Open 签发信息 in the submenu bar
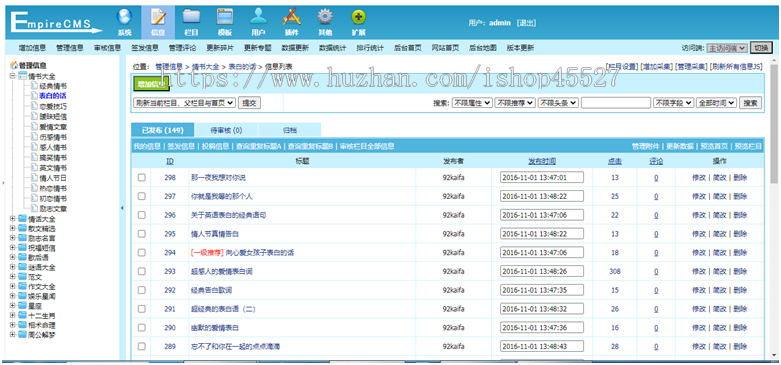Viewport: 781px width, 365px height. click(145, 48)
